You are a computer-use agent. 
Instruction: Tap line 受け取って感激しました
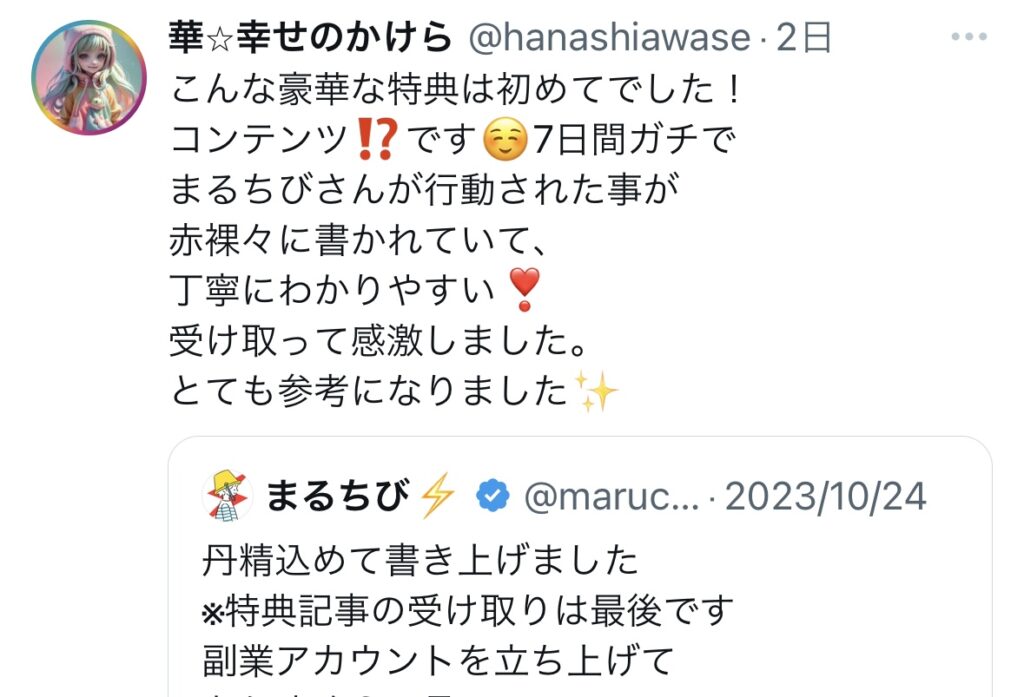[x=378, y=341]
